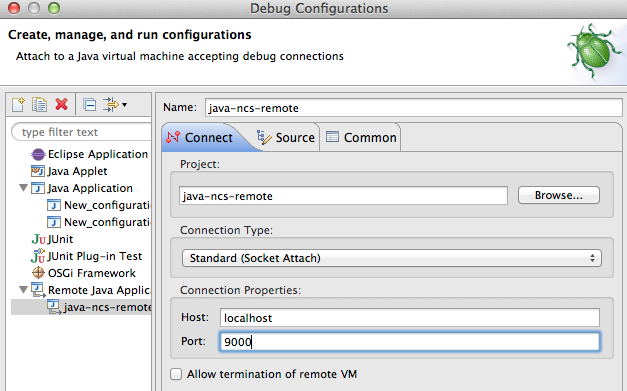
Task: Click the Name field
Action: click(413, 108)
